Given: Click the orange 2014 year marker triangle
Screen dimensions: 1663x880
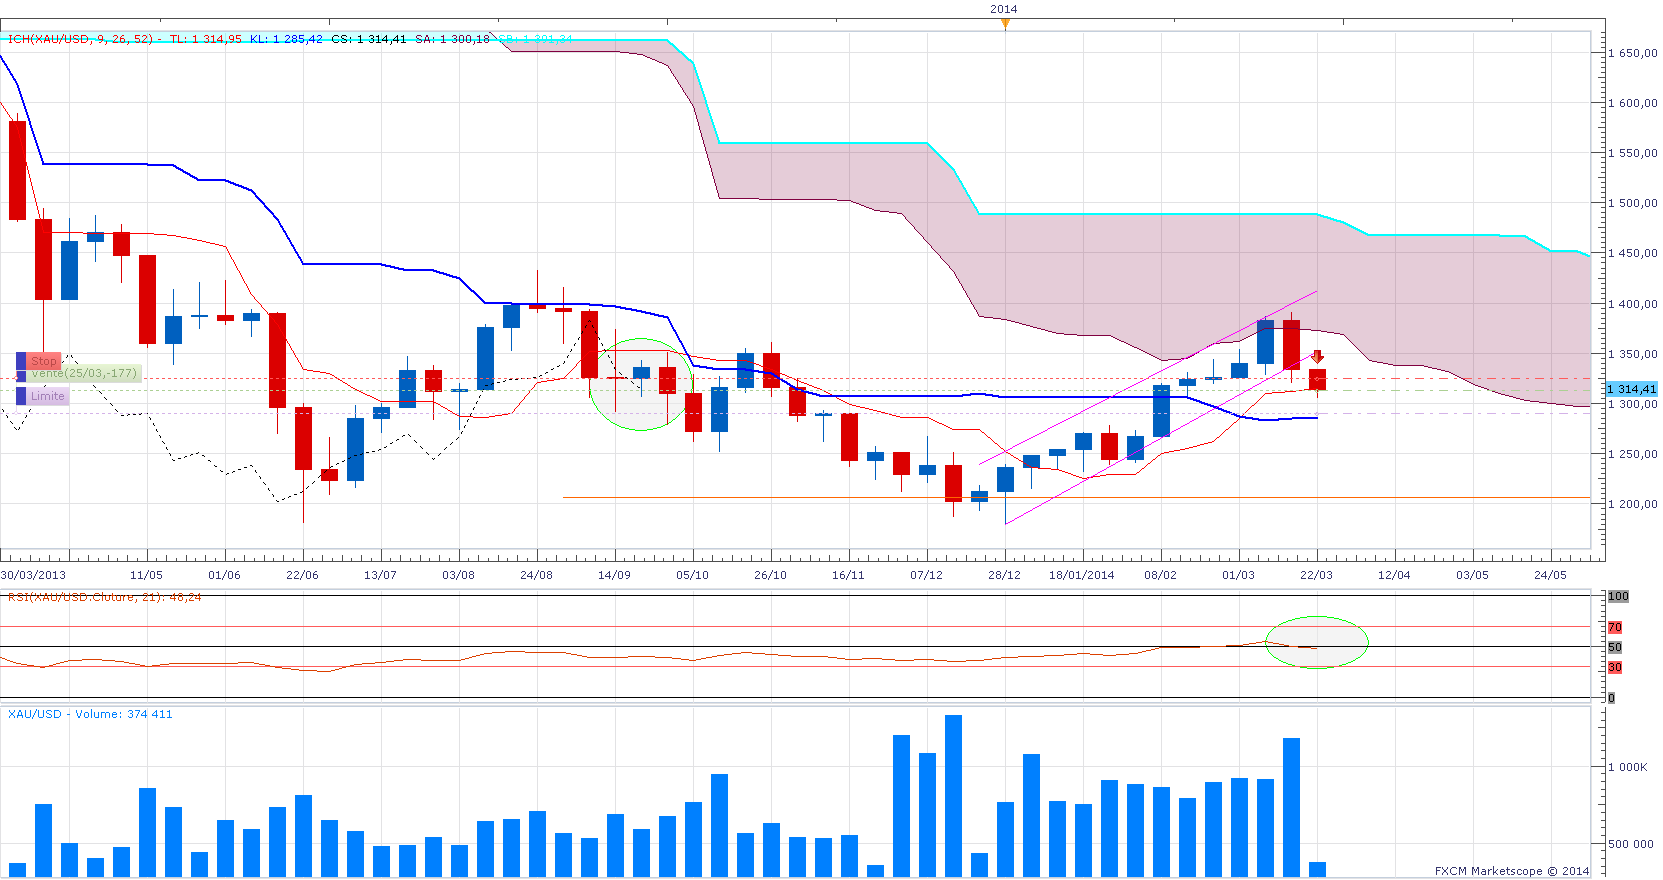Looking at the screenshot, I should pyautogui.click(x=1005, y=24).
